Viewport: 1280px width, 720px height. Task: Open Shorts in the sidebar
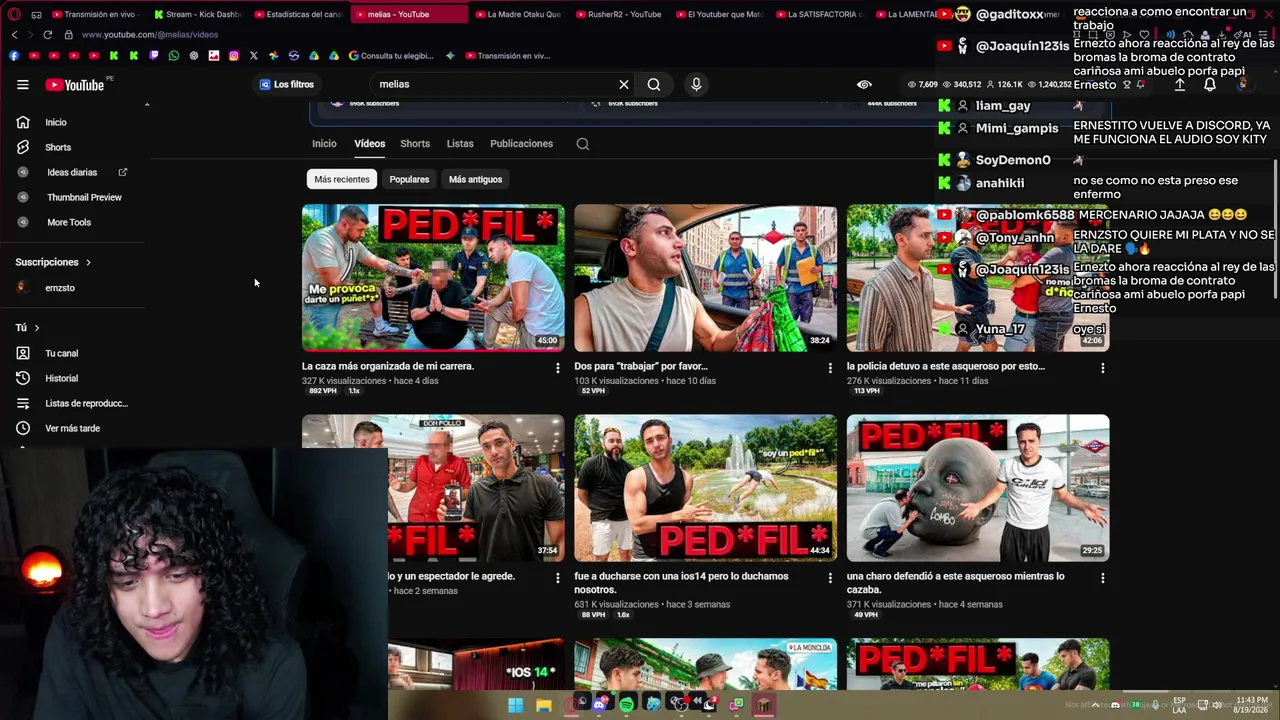(x=58, y=147)
